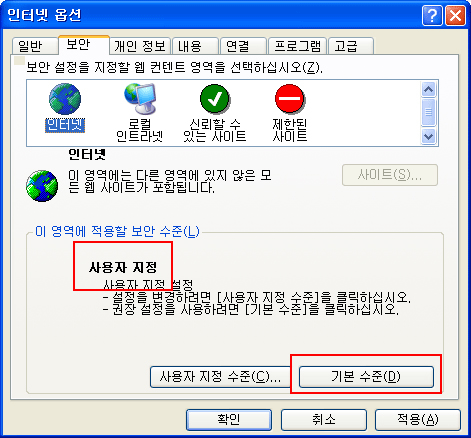
Task: Confirm with the 확인 button
Action: [x=229, y=420]
